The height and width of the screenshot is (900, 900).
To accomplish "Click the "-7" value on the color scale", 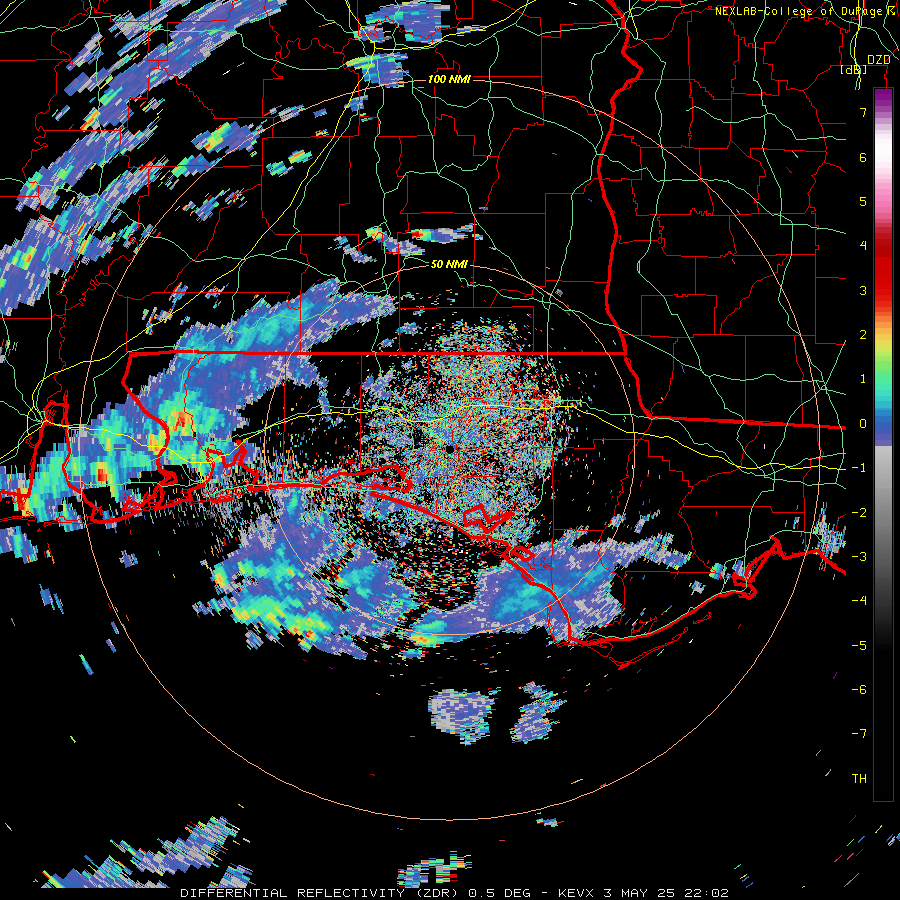I will pyautogui.click(x=859, y=734).
